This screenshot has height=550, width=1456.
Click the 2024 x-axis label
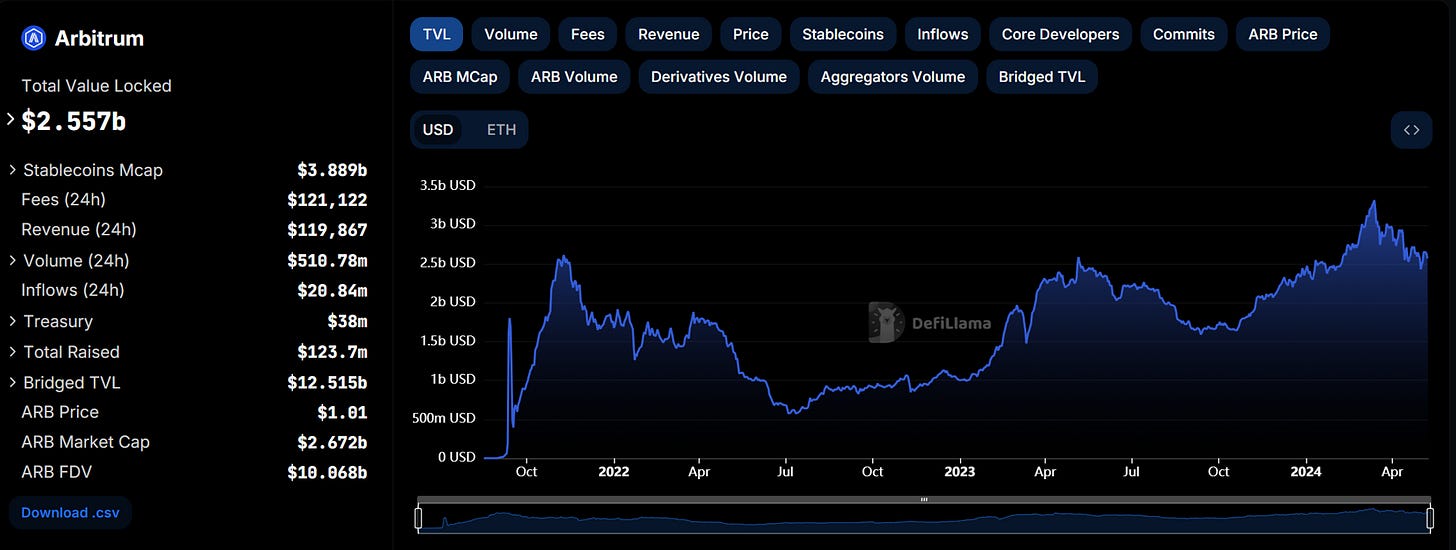[1304, 471]
